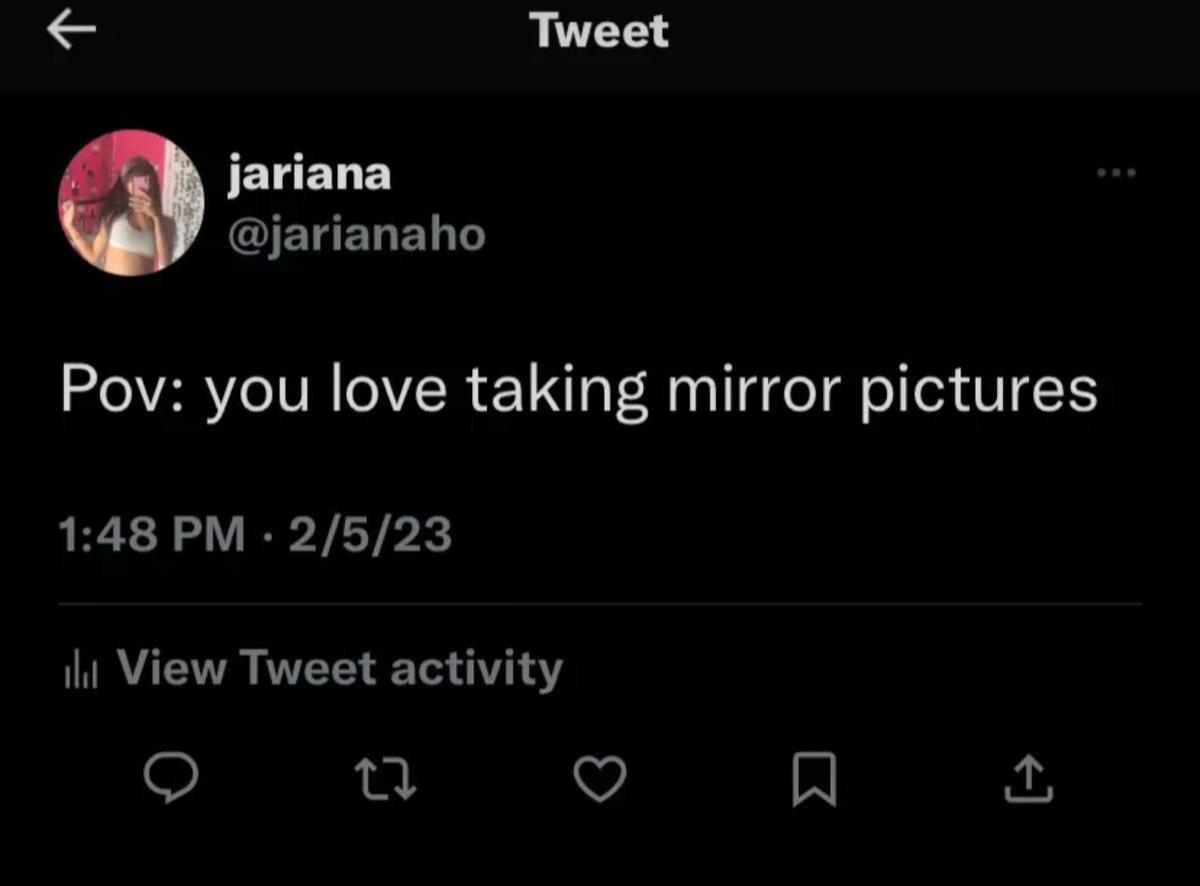Click the 1:48 PM timestamp
Screen dimensions: 1200x886
click(x=152, y=536)
